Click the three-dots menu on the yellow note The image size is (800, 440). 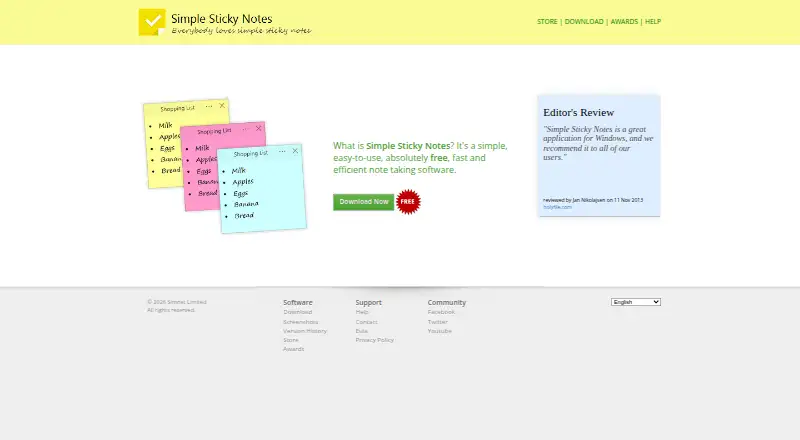pos(209,106)
